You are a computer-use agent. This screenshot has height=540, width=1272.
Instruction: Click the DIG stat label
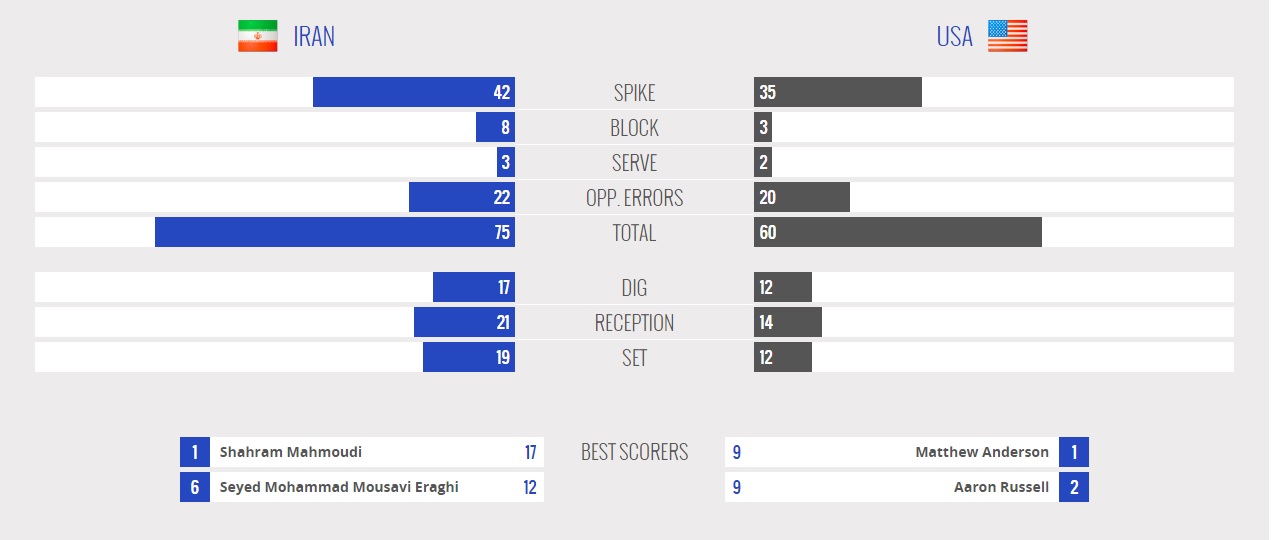pos(634,288)
